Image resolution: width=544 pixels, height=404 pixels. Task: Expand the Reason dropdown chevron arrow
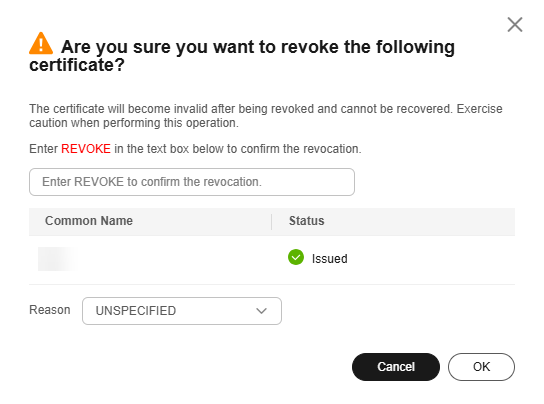(261, 311)
